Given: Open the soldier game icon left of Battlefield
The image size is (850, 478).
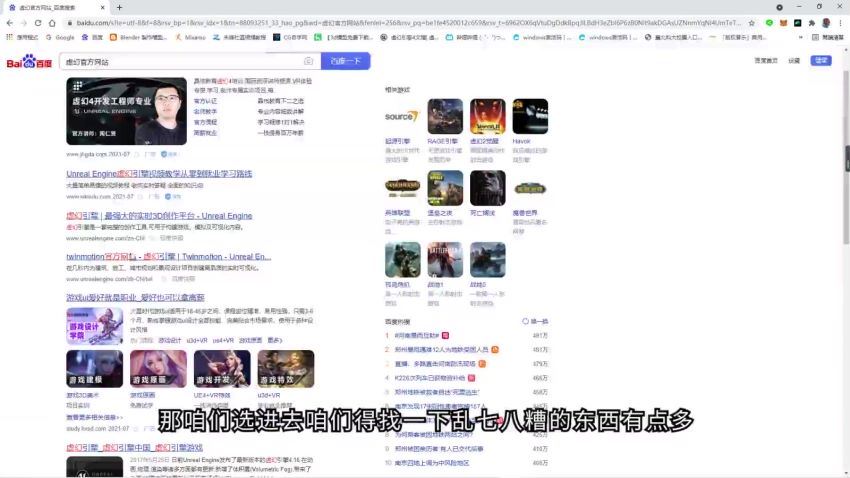Looking at the screenshot, I should coord(402,260).
